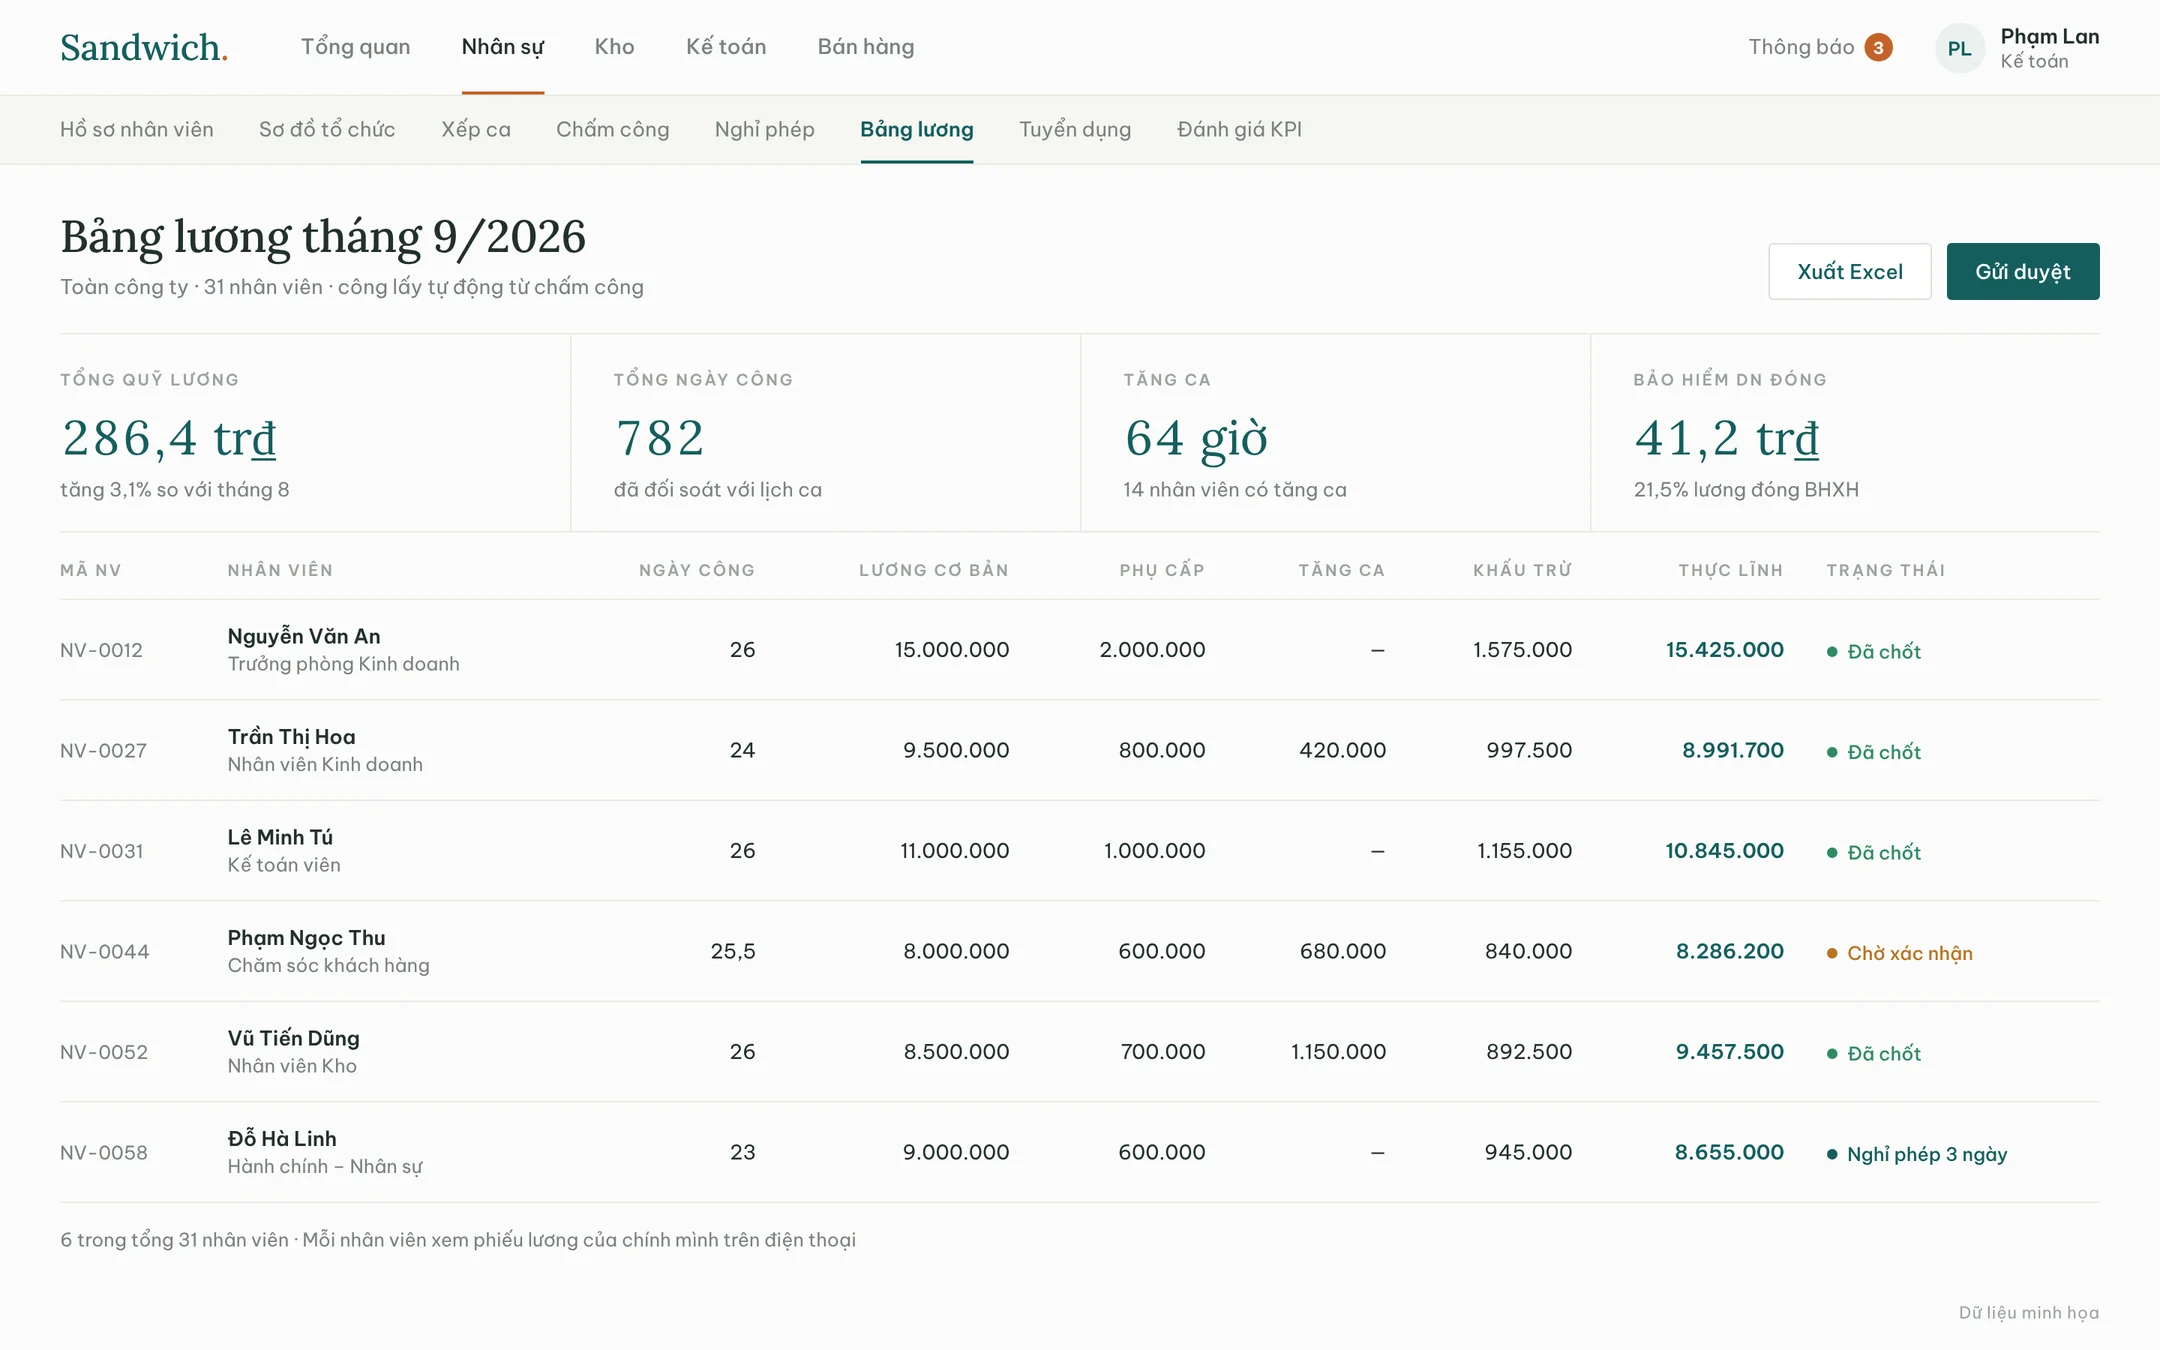Go to the Kho section
The image size is (2160, 1350).
click(614, 47)
